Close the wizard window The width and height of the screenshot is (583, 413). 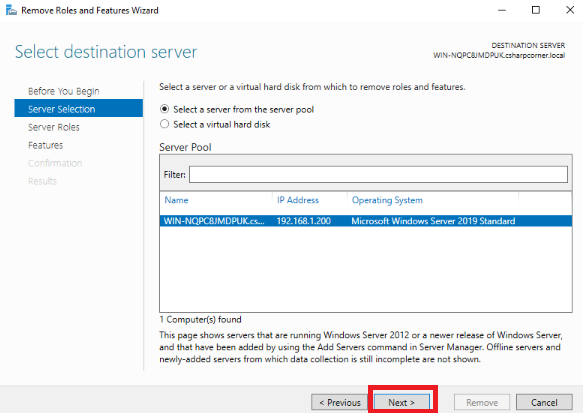click(x=570, y=10)
